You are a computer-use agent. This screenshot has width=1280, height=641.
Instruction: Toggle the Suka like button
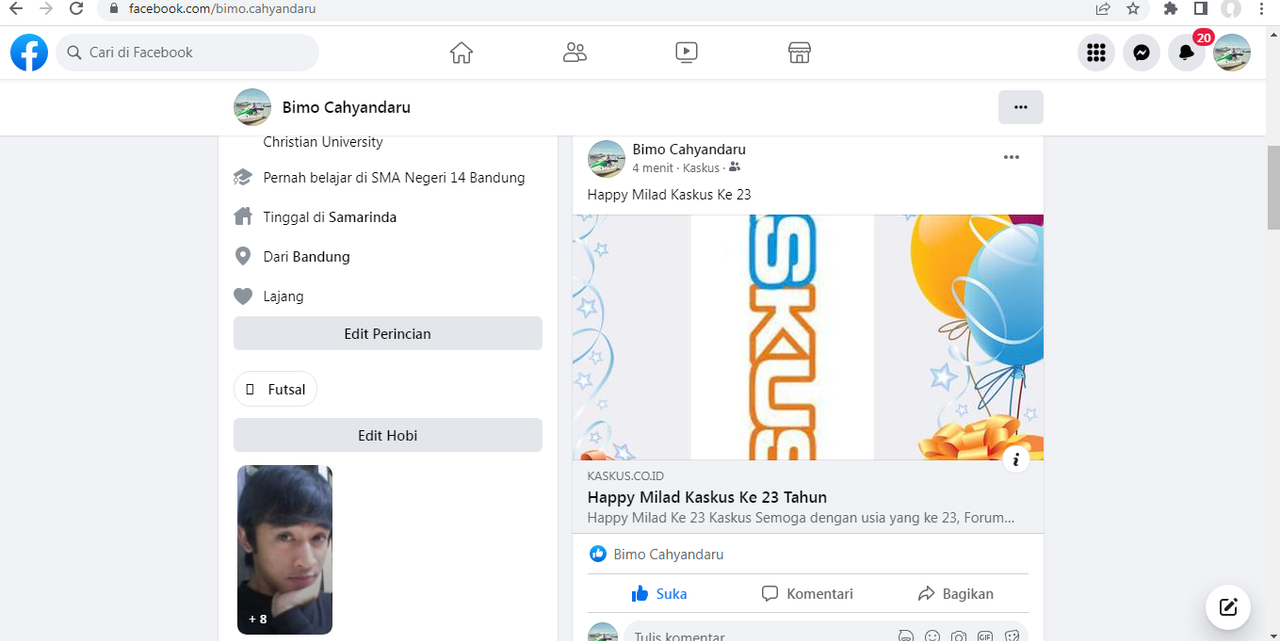coord(660,594)
